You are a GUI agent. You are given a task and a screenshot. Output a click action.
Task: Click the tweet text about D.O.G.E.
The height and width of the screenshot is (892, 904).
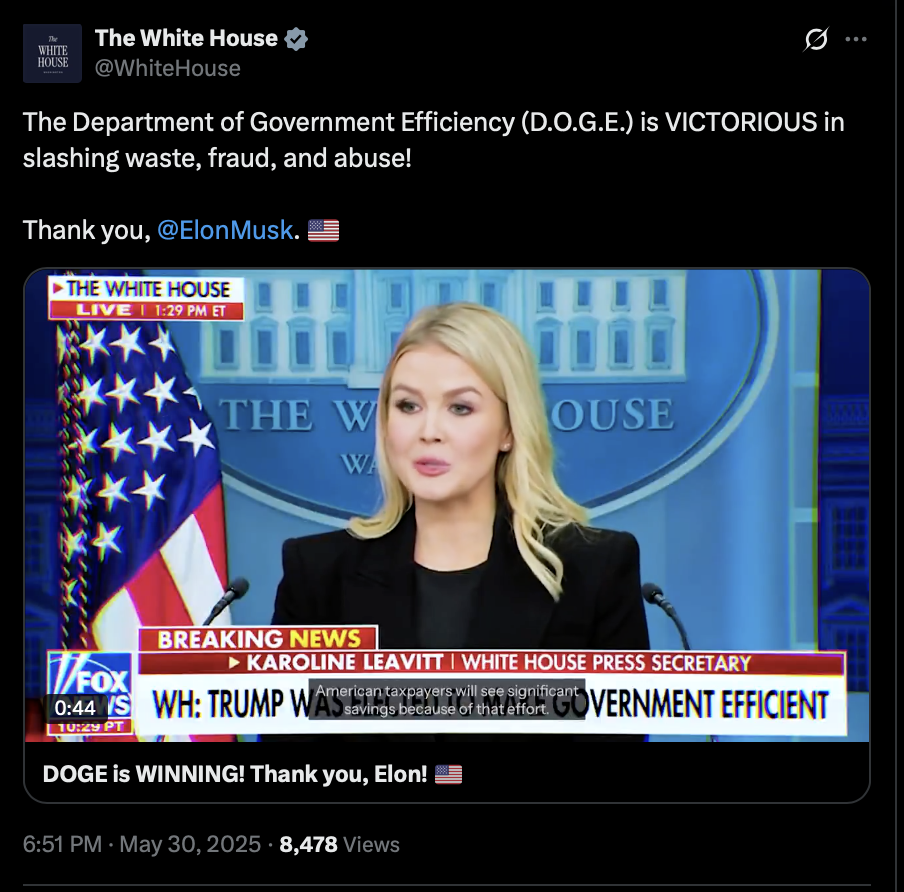434,140
